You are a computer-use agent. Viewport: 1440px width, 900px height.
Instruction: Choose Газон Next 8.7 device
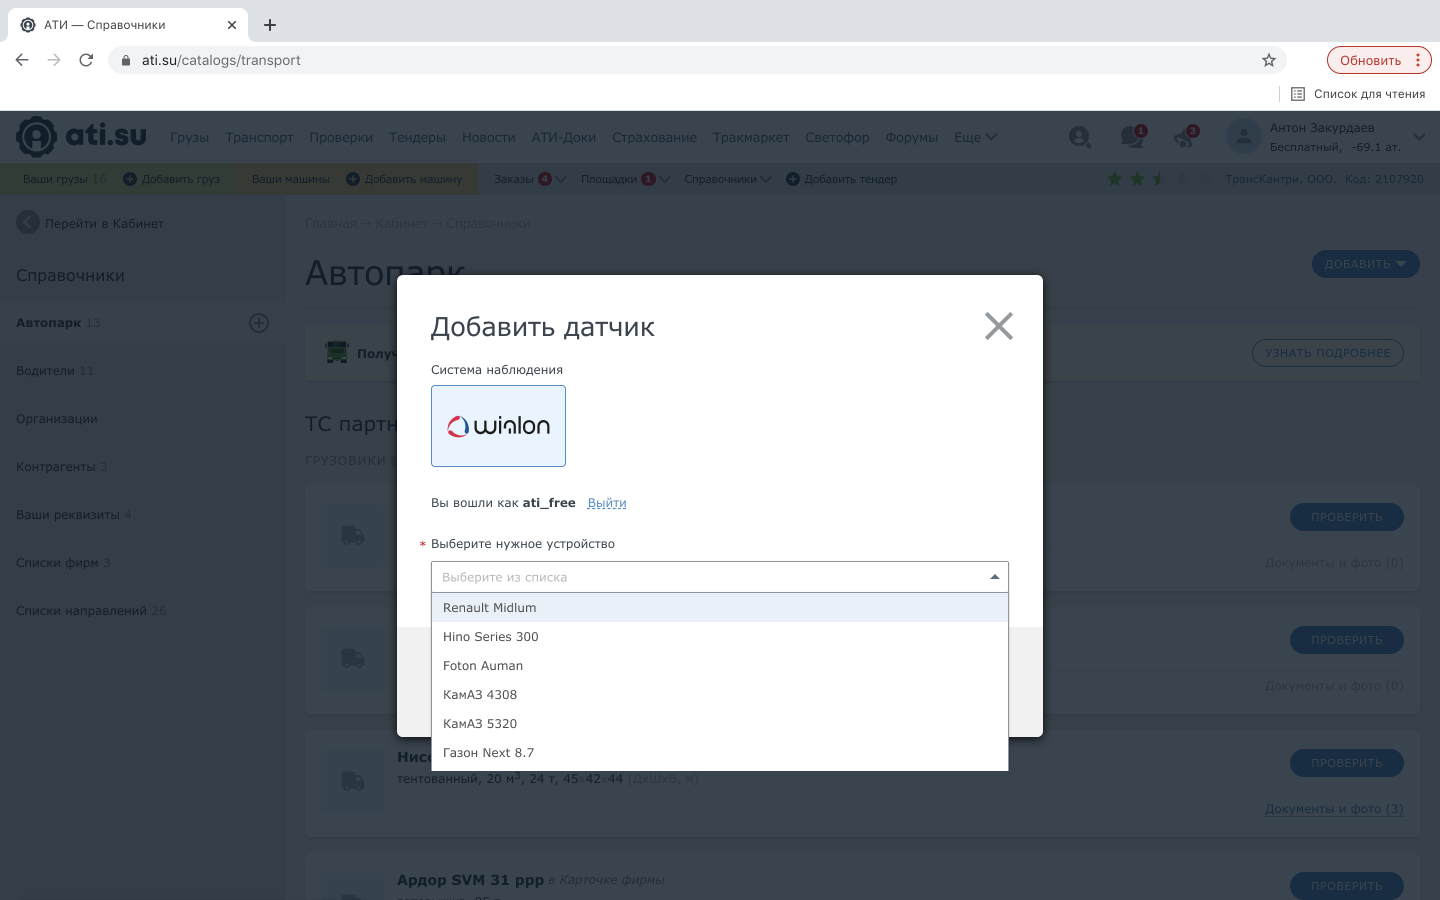(x=719, y=753)
